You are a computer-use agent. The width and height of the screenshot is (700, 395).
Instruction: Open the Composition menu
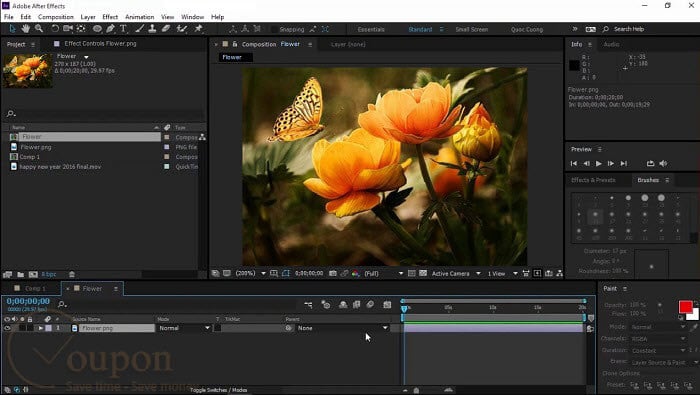click(x=56, y=17)
